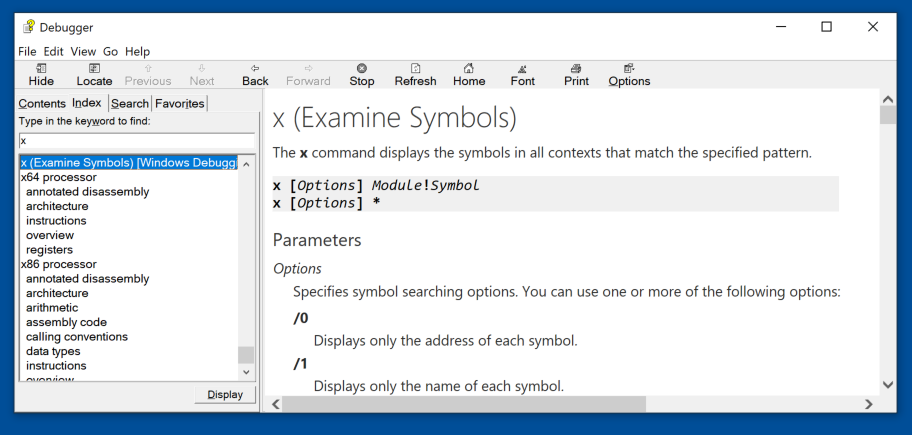Open the Go menu
The width and height of the screenshot is (912, 435).
110,51
